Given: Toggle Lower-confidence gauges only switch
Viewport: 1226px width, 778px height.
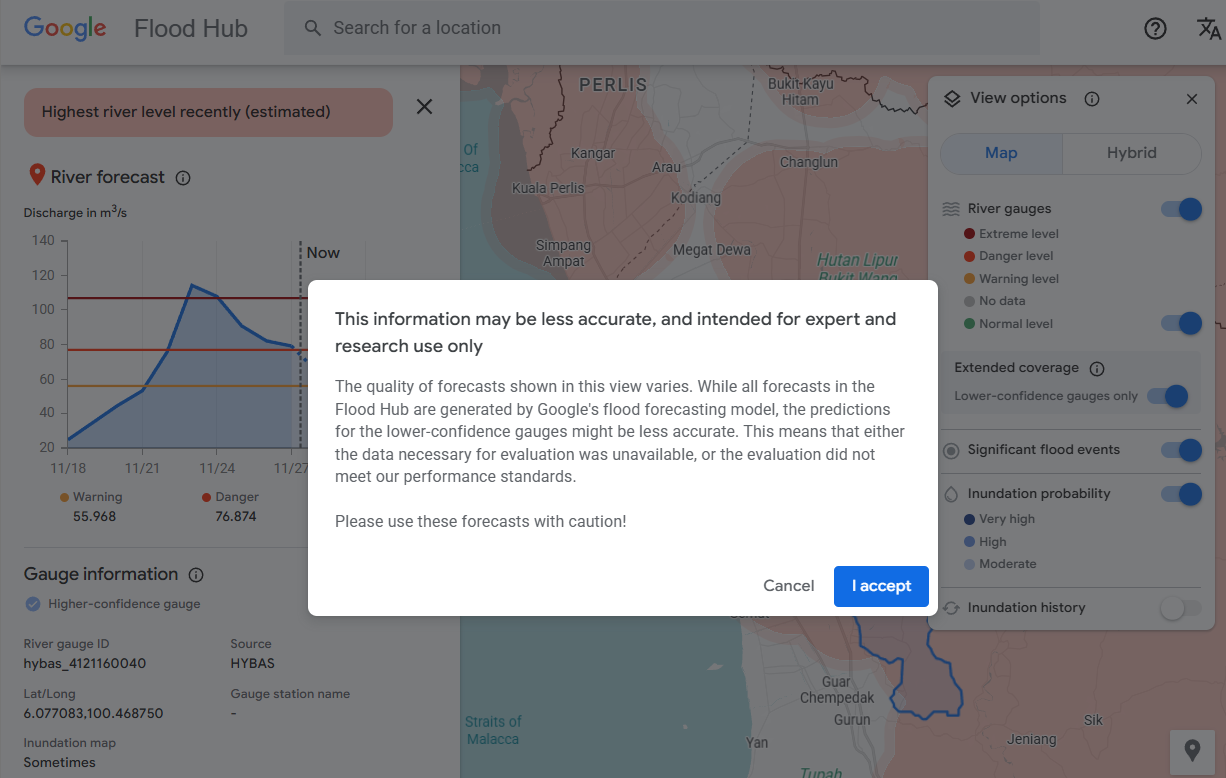Looking at the screenshot, I should tap(1167, 396).
